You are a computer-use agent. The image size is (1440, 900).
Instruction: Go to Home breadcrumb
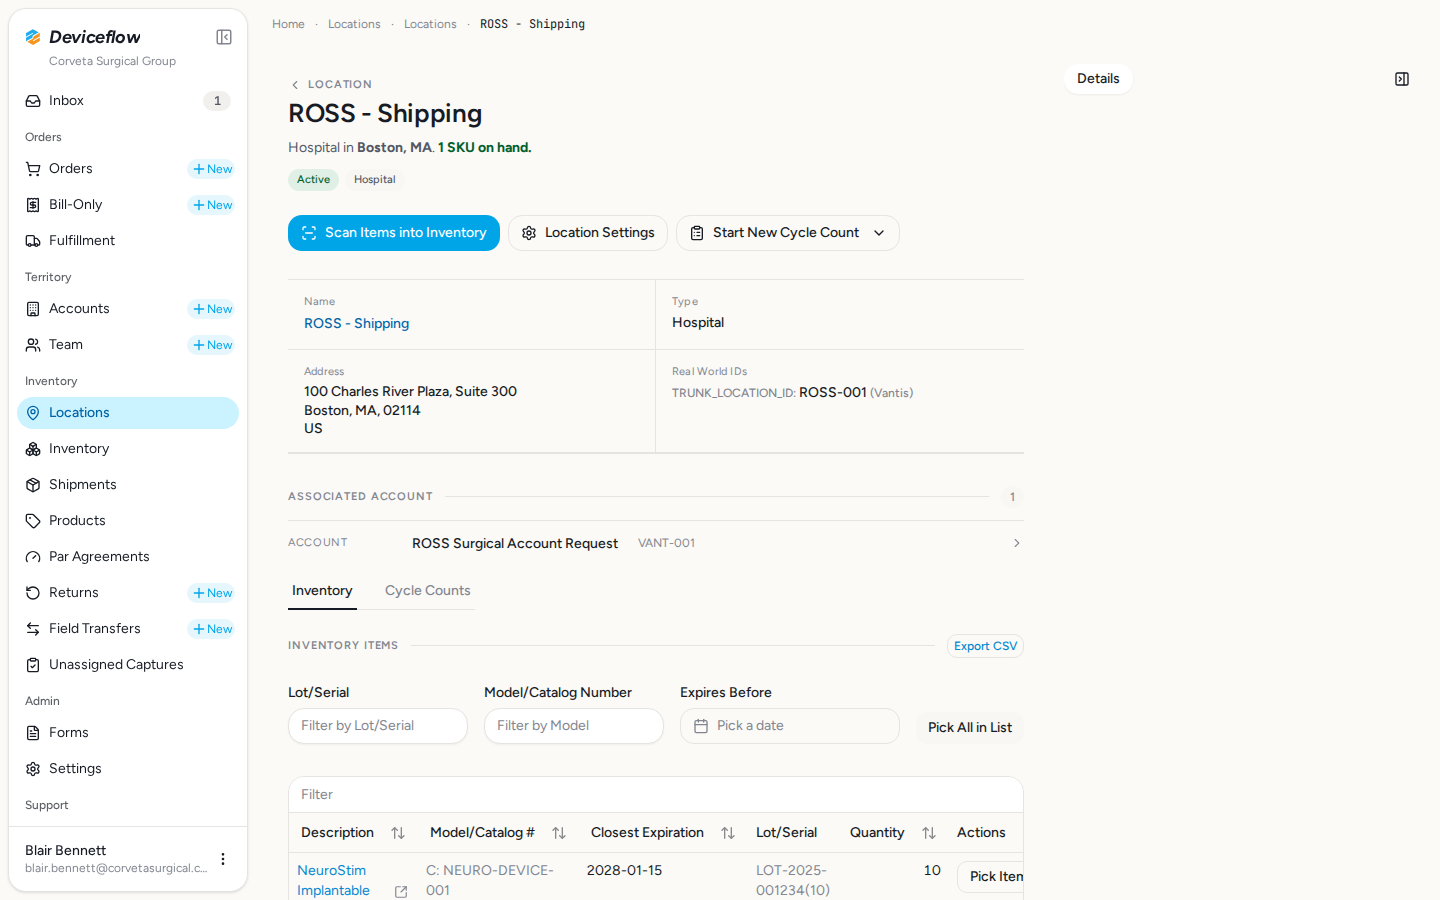[x=288, y=24]
